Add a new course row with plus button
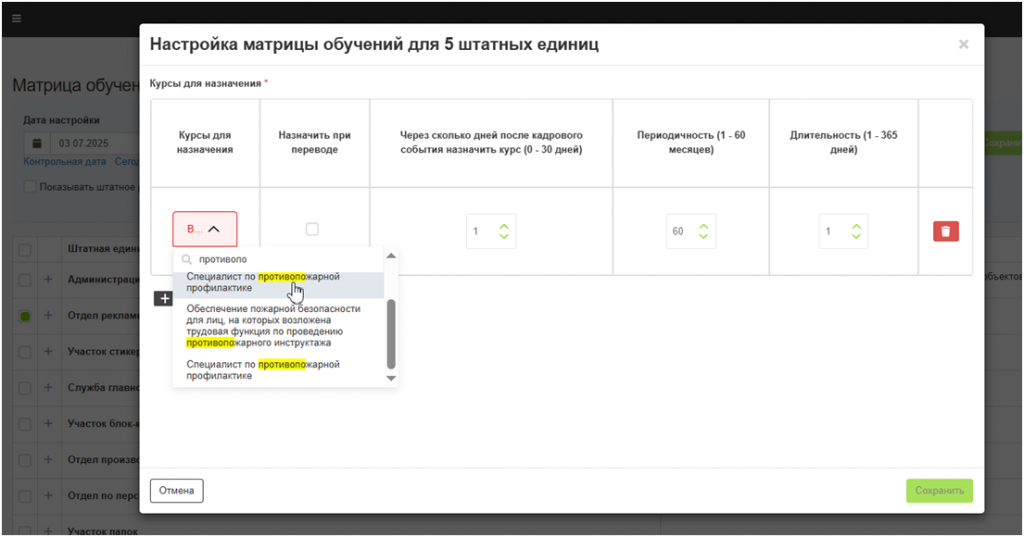The image size is (1024, 537). [x=163, y=298]
